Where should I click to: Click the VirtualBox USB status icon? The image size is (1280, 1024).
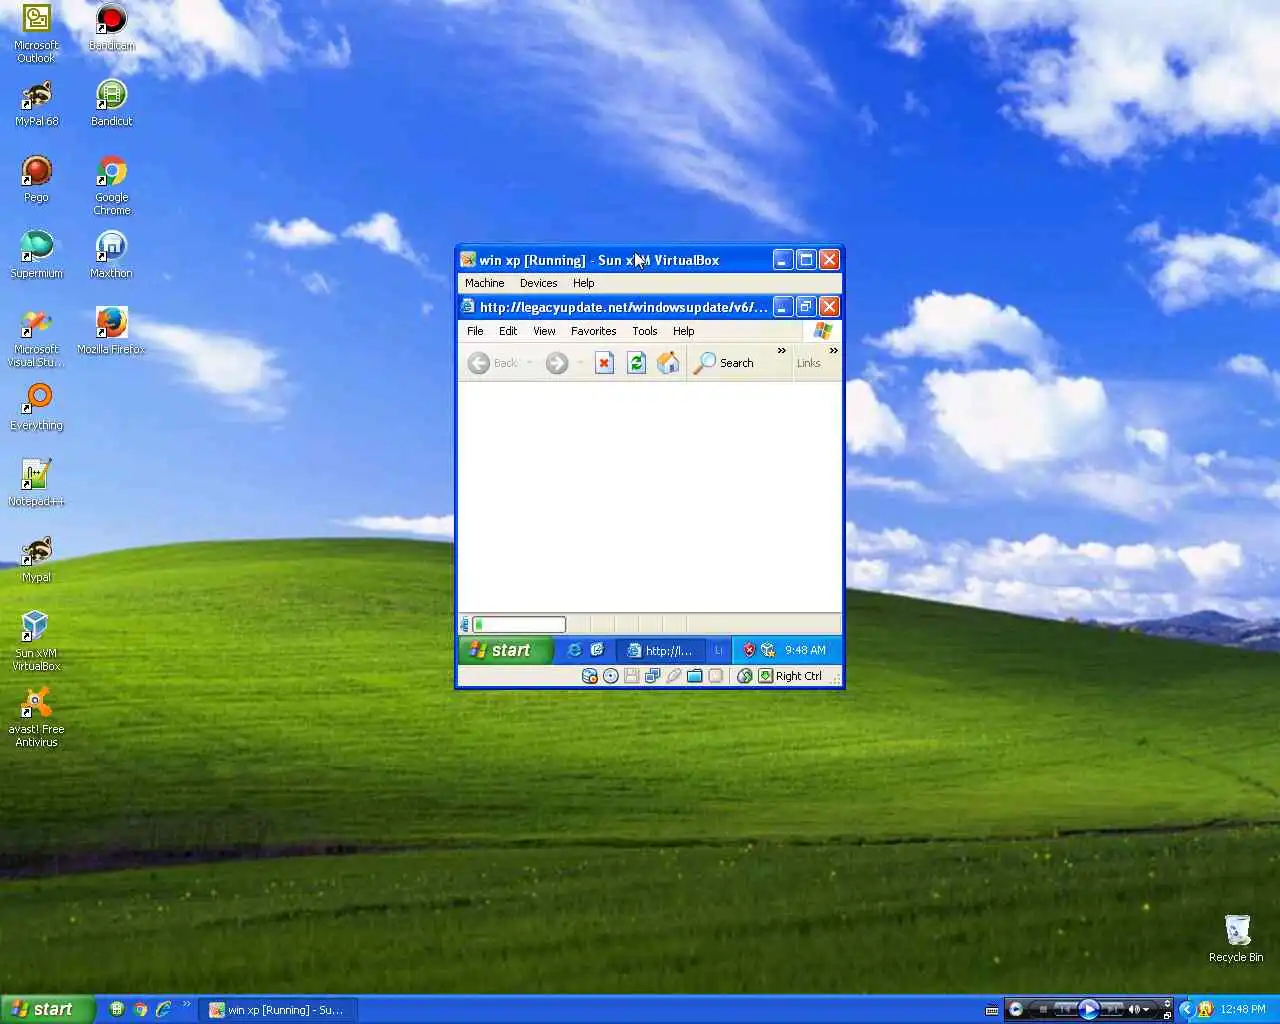click(674, 676)
